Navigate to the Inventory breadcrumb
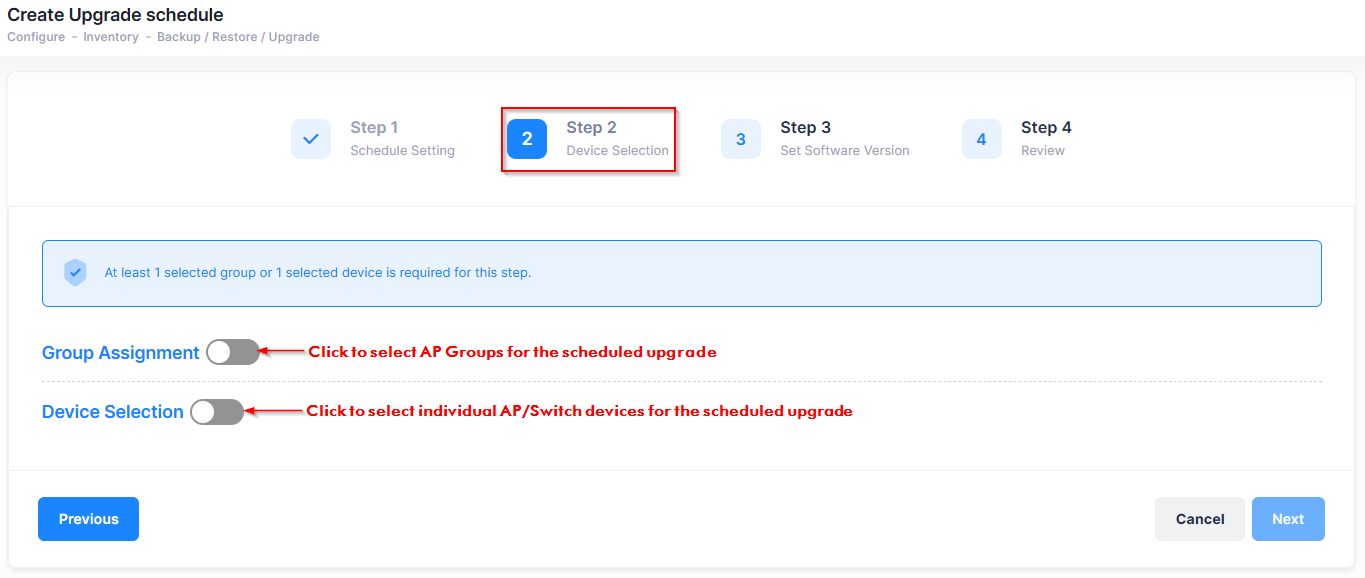This screenshot has height=578, width=1365. click(111, 37)
